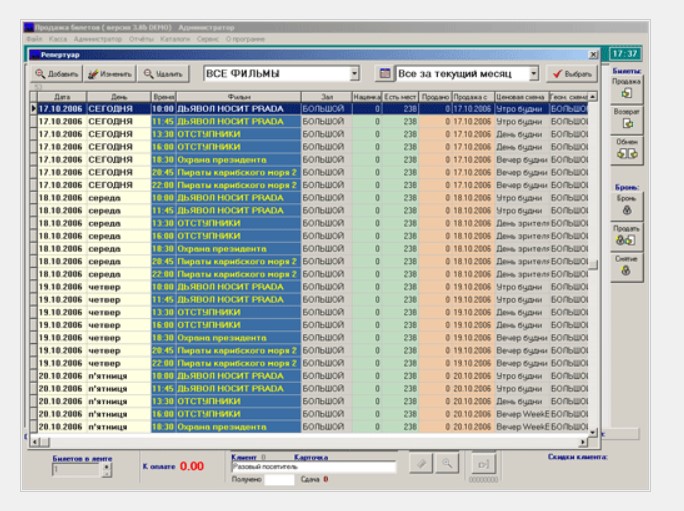
Task: Click Возврат ticket return button
Action: [x=626, y=119]
